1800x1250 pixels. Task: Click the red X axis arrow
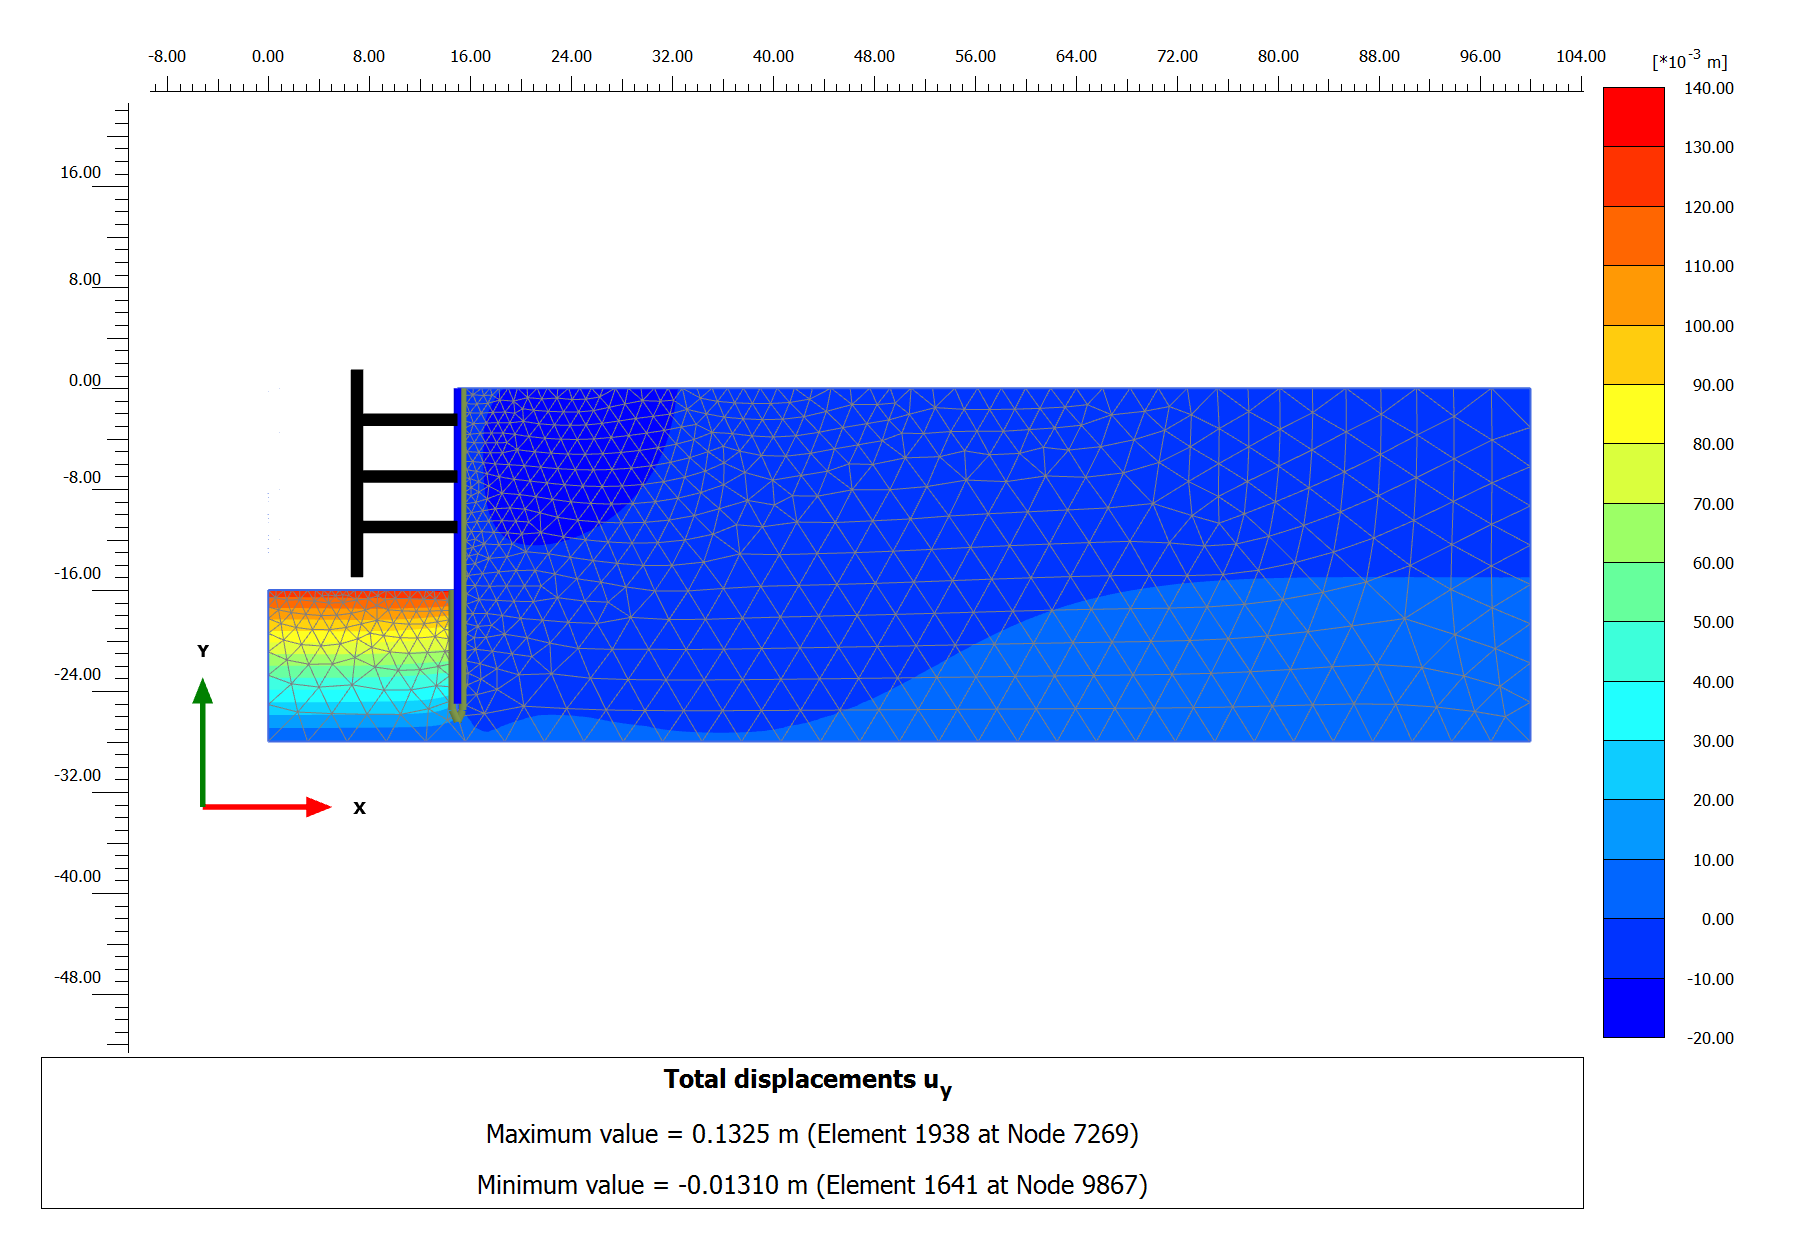click(265, 807)
